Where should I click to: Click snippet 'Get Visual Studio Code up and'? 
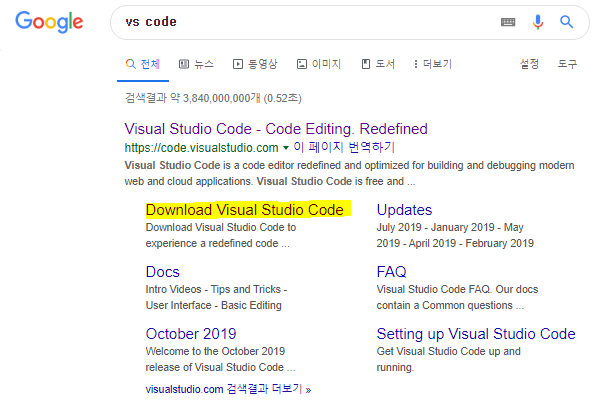tap(448, 351)
